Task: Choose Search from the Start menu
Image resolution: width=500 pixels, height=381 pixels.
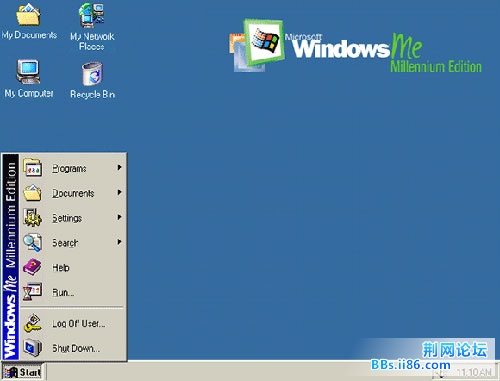Action: (x=73, y=242)
